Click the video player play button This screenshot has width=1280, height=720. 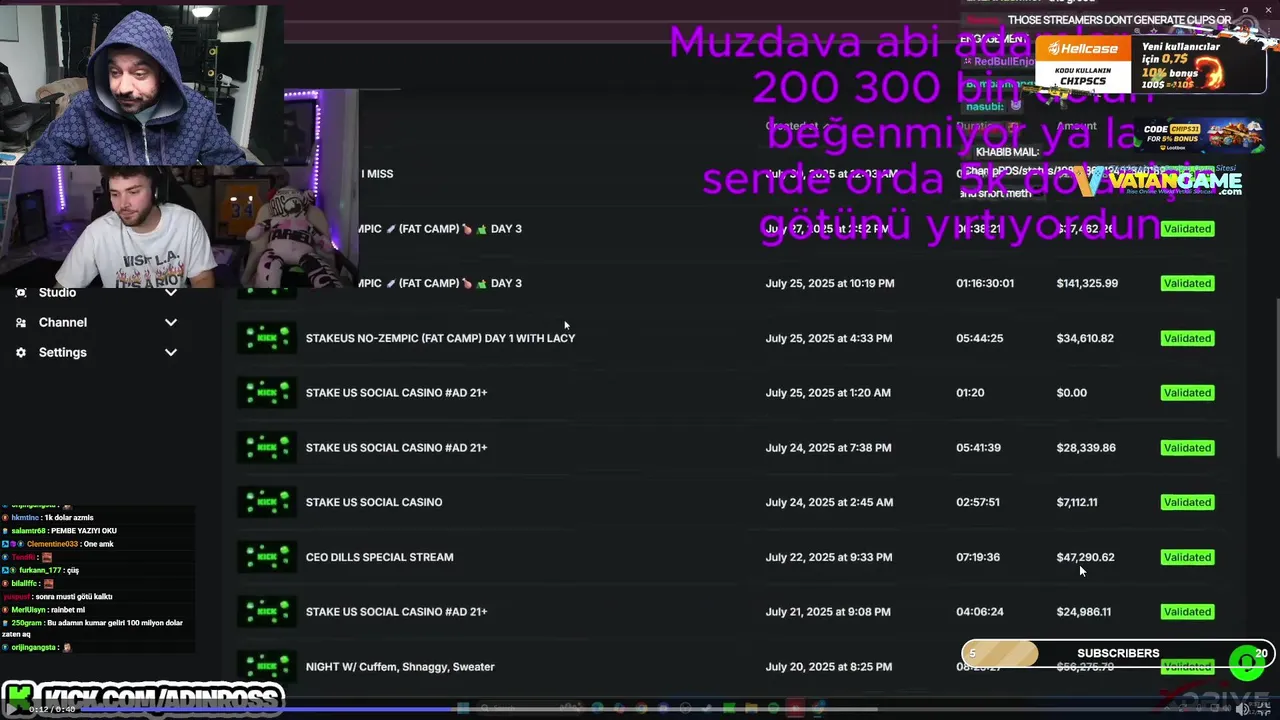pyautogui.click(x=13, y=709)
